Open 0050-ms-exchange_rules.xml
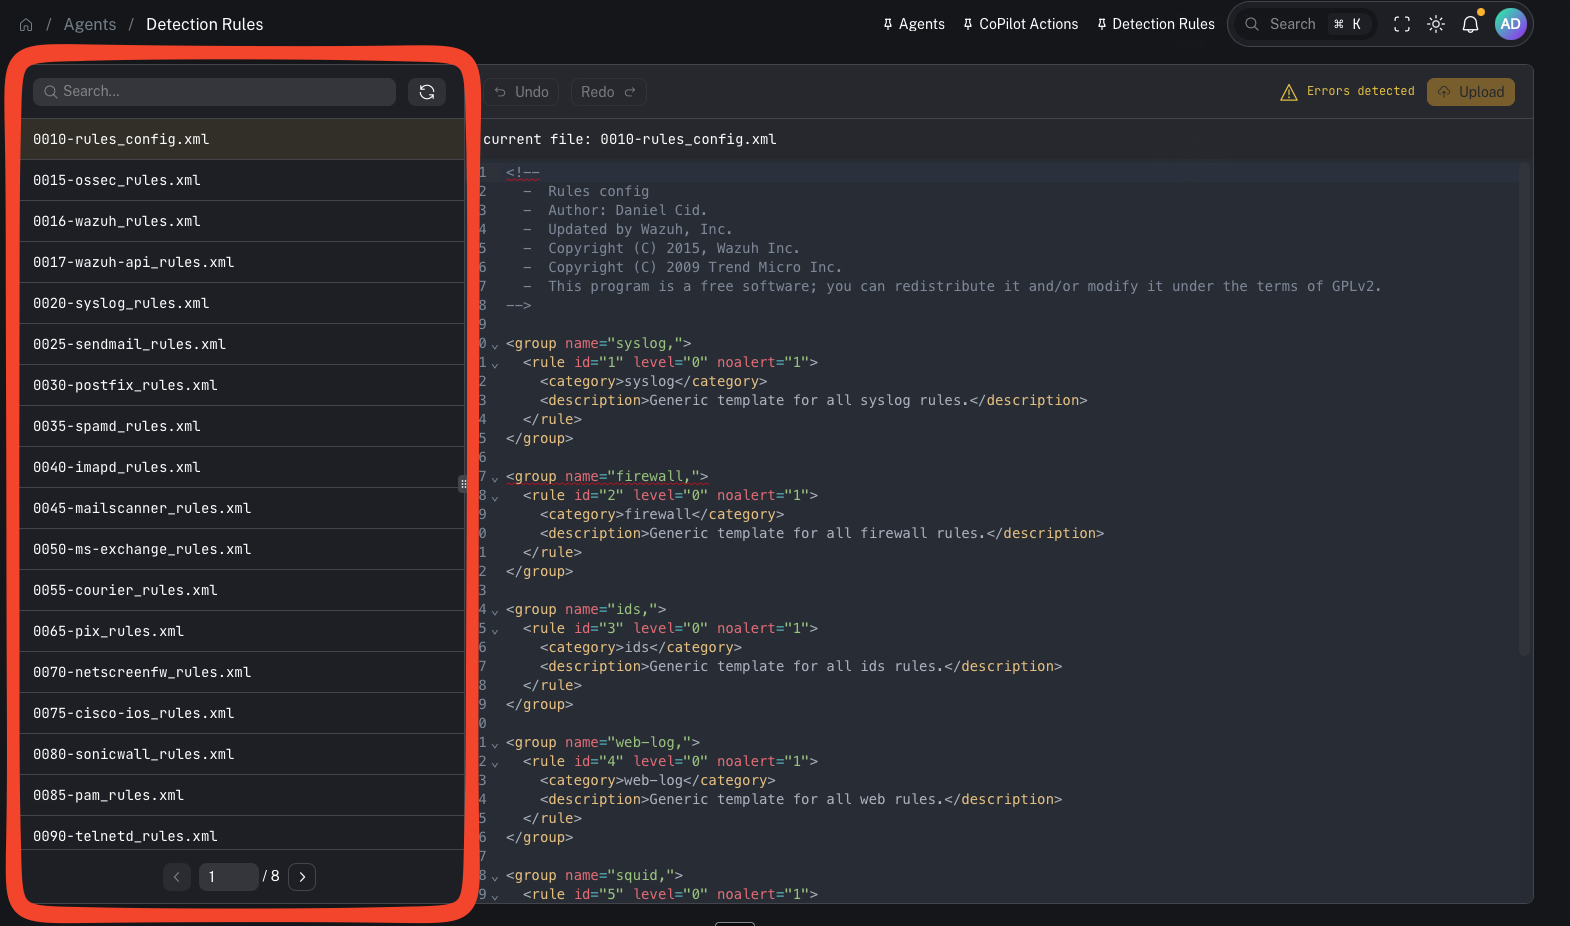The image size is (1570, 926). tap(242, 549)
